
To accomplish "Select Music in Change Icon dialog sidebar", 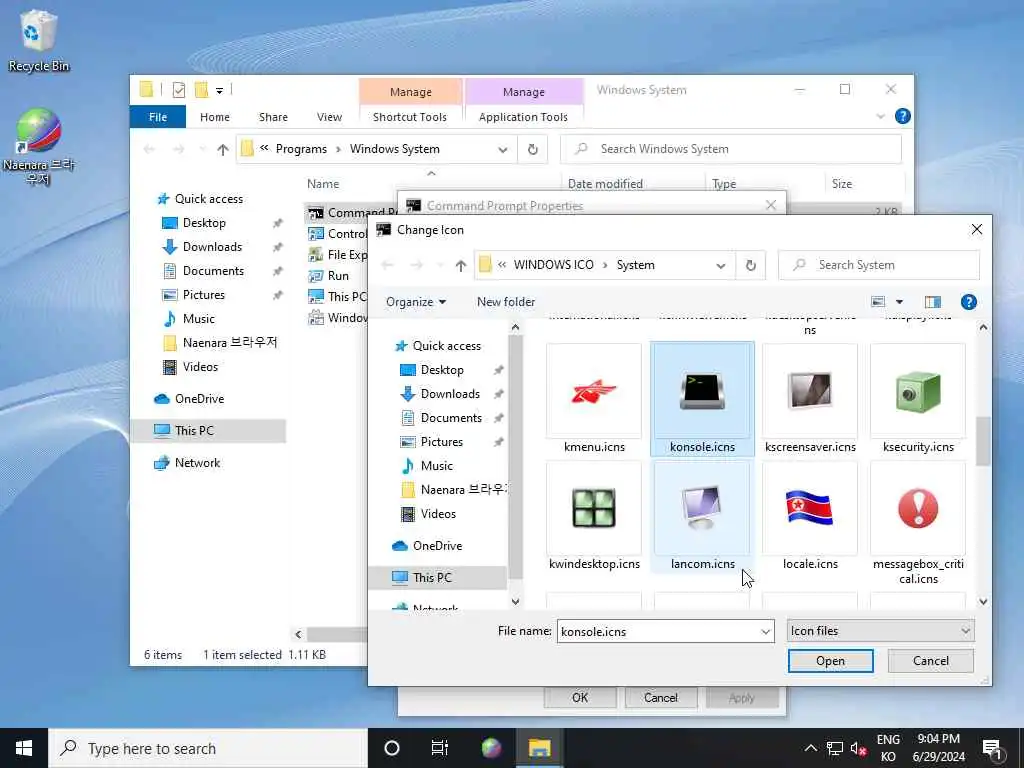I will (436, 466).
